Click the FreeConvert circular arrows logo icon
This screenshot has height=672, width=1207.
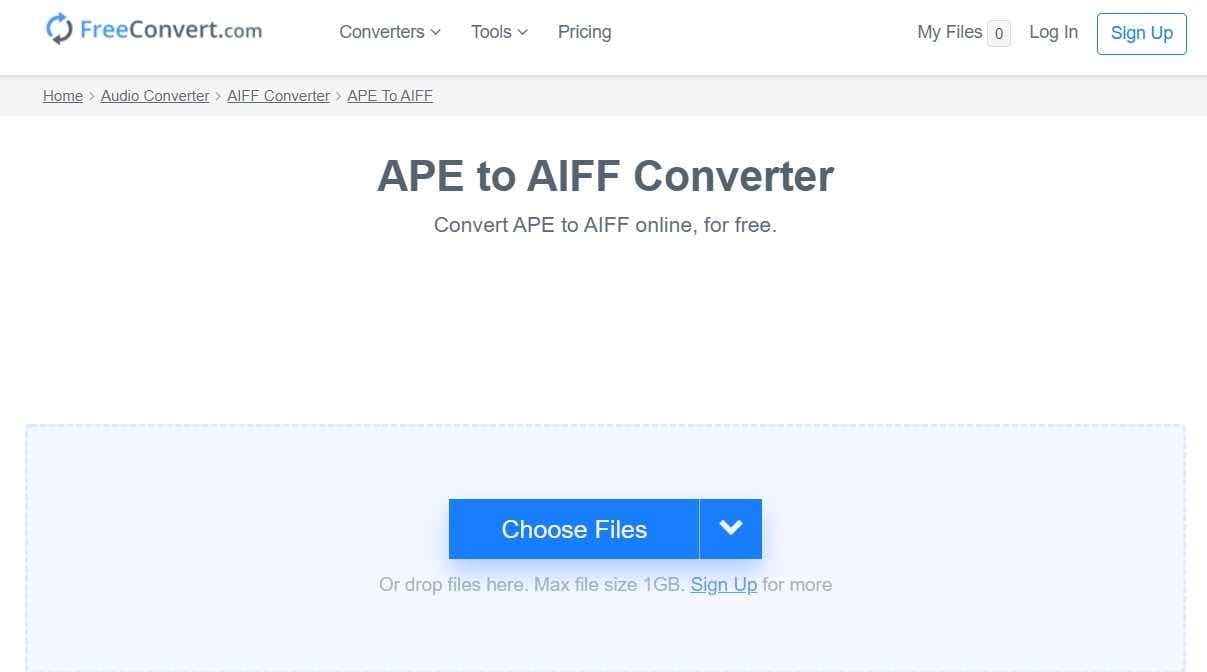coord(60,29)
